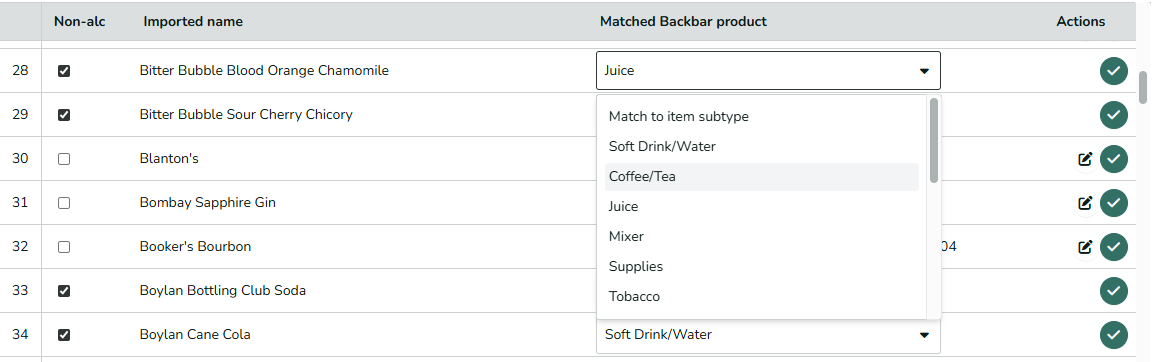Confirm match for Bitter Bubble Blood Orange Chamomile
The width and height of the screenshot is (1160, 362).
[1113, 71]
